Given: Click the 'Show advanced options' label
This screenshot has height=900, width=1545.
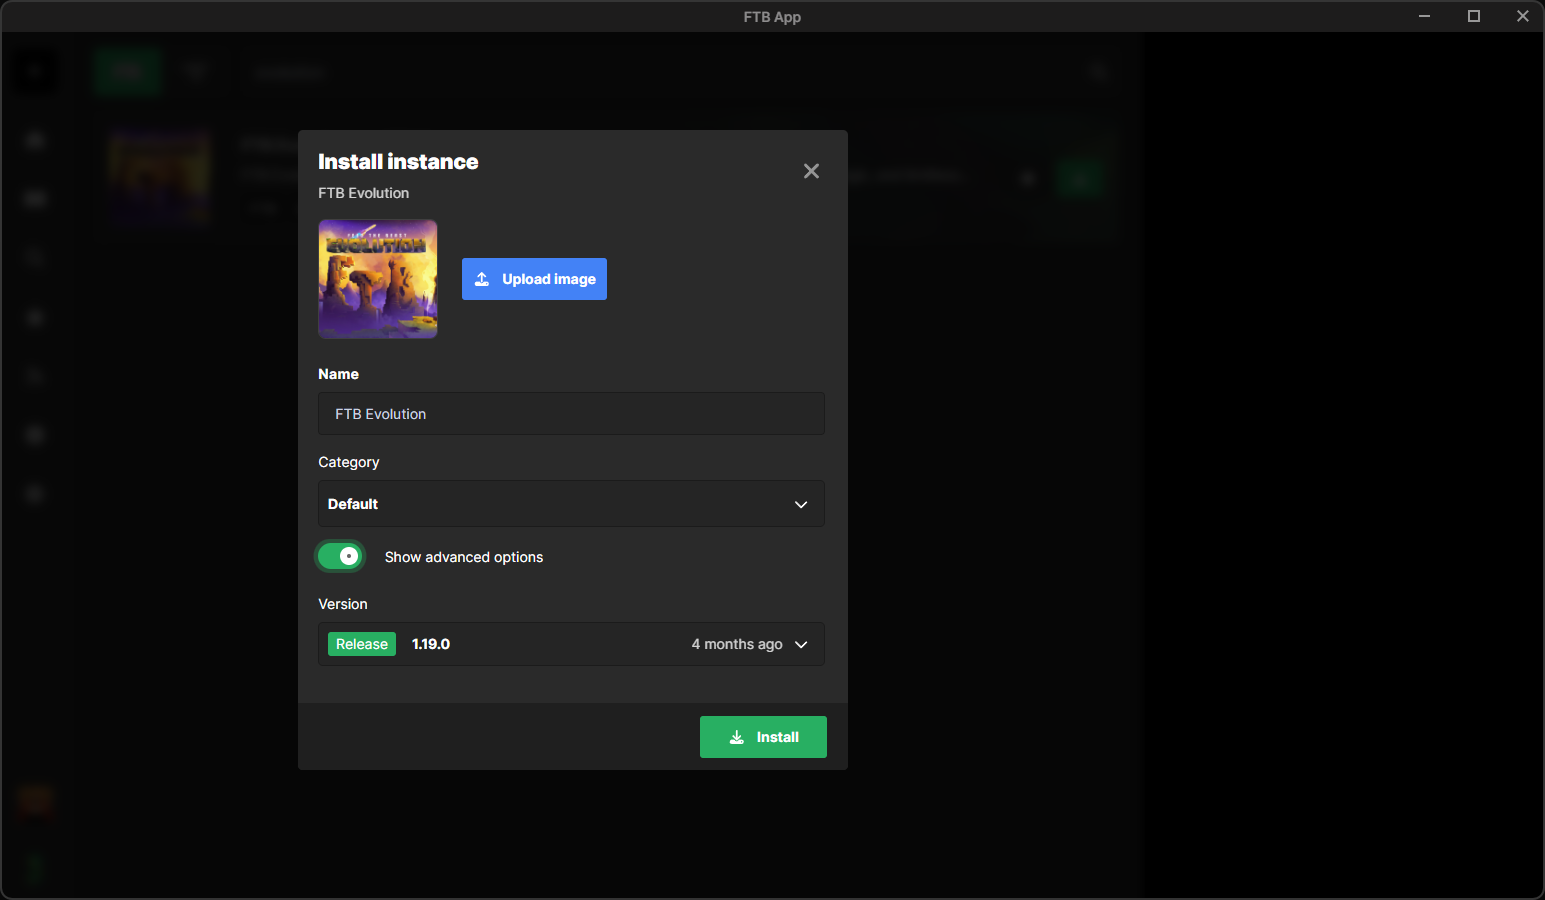Looking at the screenshot, I should [x=463, y=557].
